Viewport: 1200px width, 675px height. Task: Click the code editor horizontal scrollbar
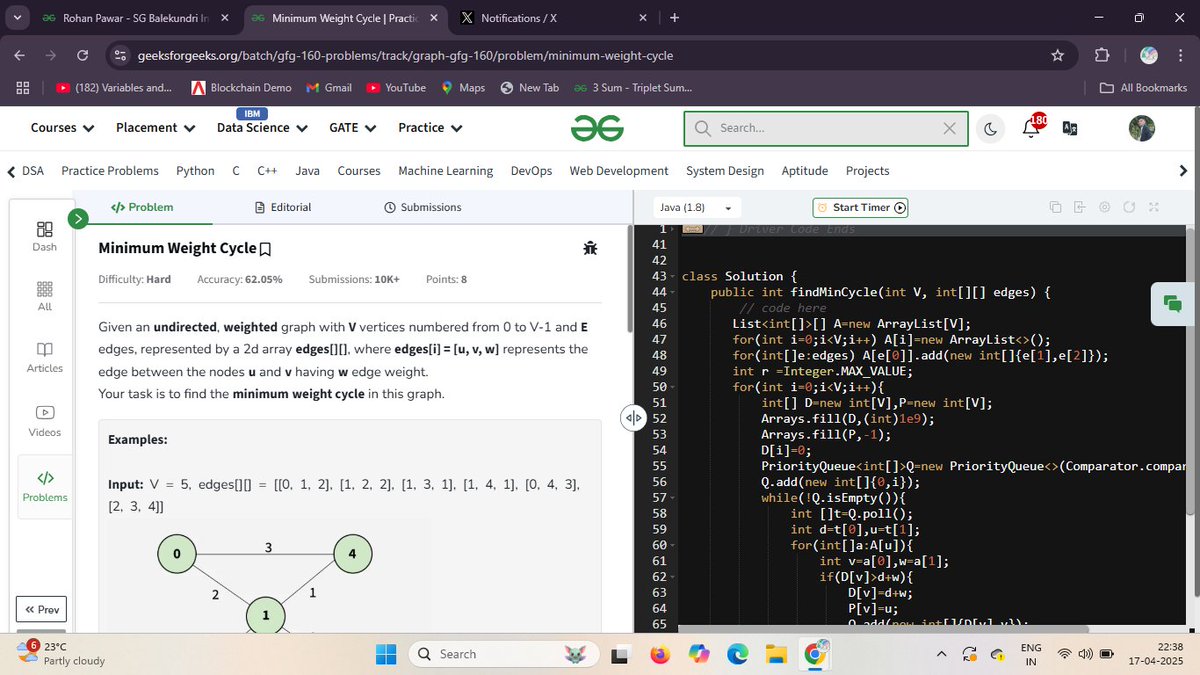pos(883,629)
